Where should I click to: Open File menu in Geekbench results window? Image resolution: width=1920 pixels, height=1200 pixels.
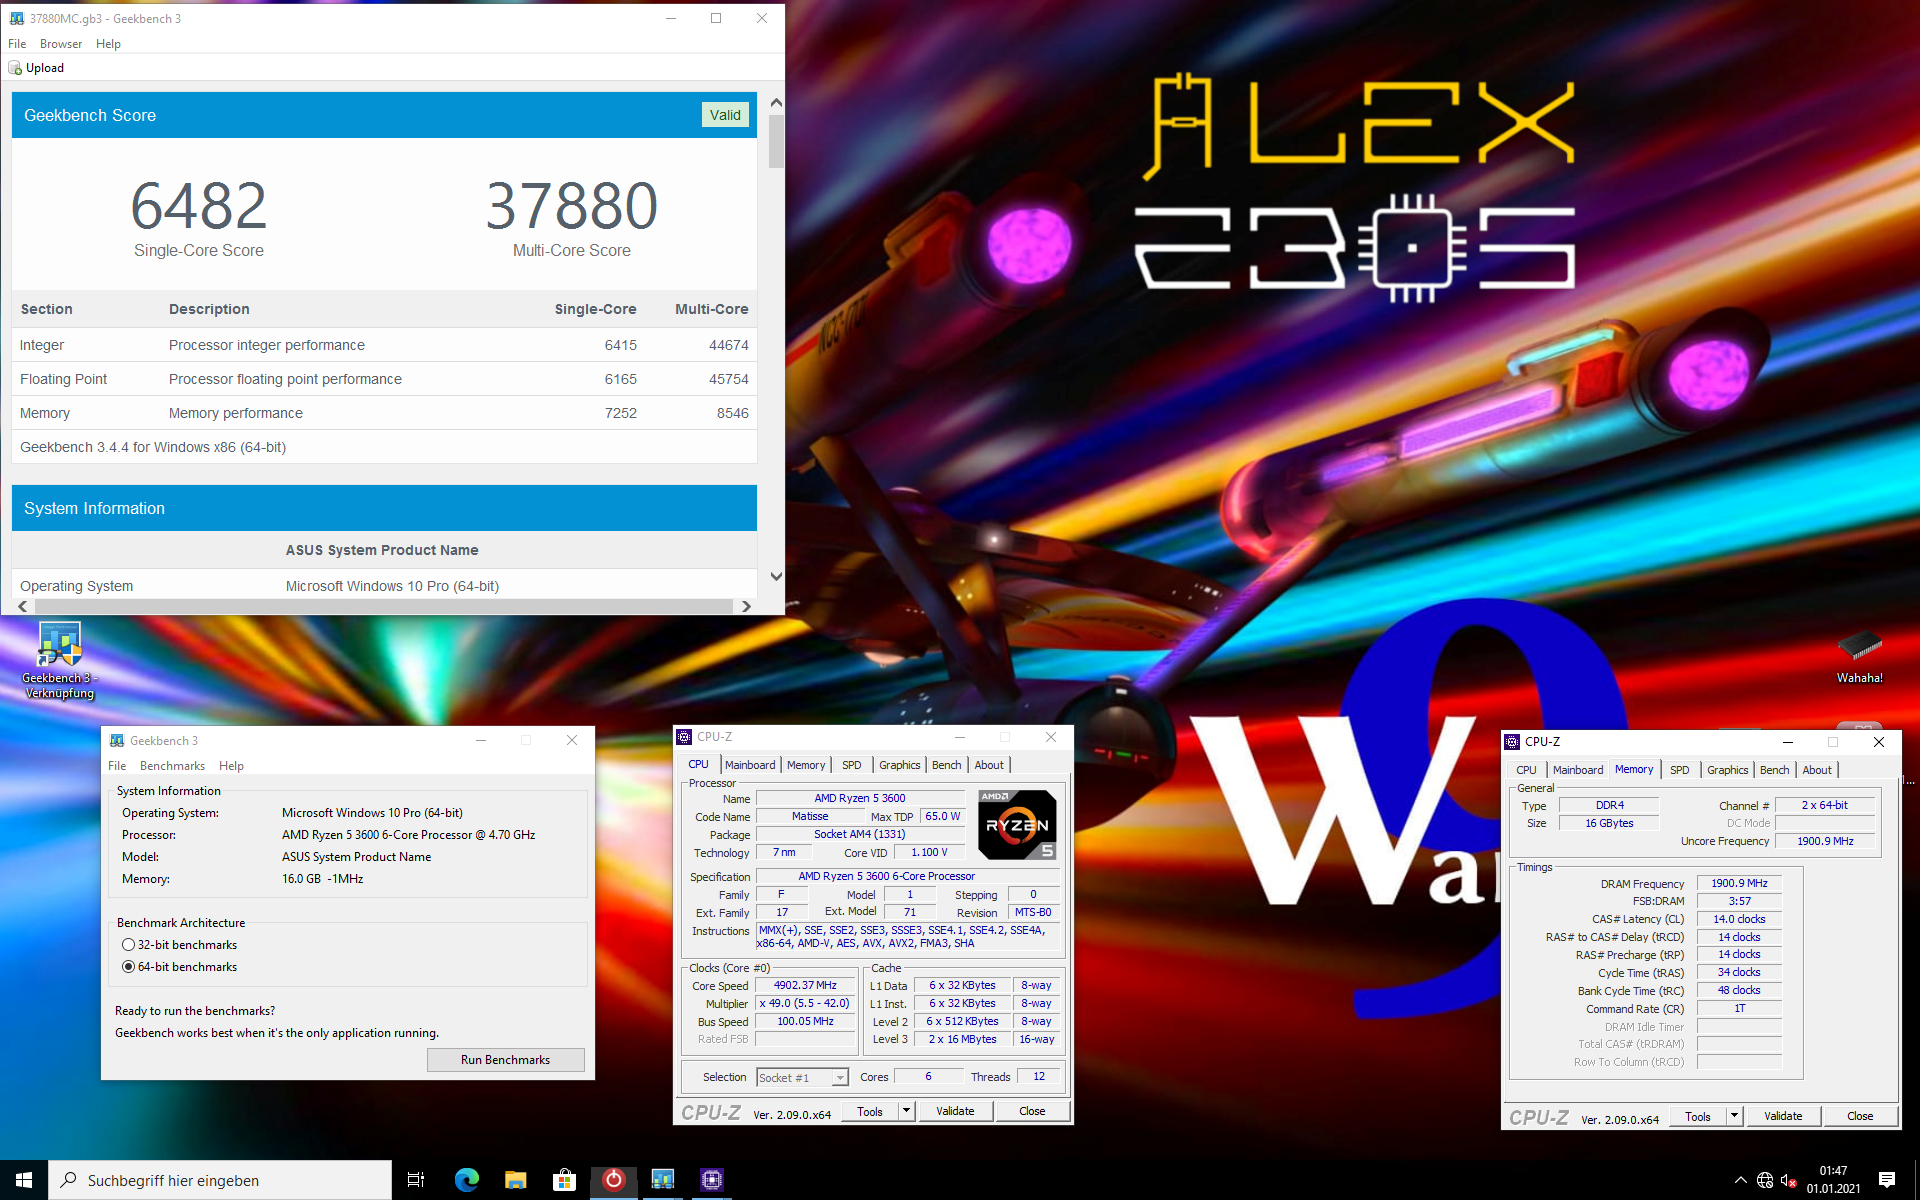(17, 44)
